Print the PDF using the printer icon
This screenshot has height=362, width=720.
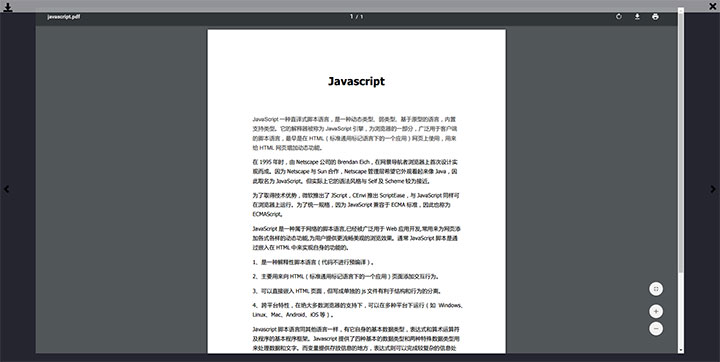pos(655,17)
